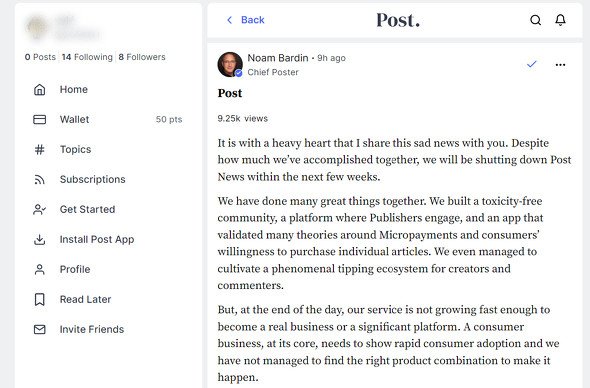View the 14 Following list
The width and height of the screenshot is (590, 388).
(x=87, y=57)
